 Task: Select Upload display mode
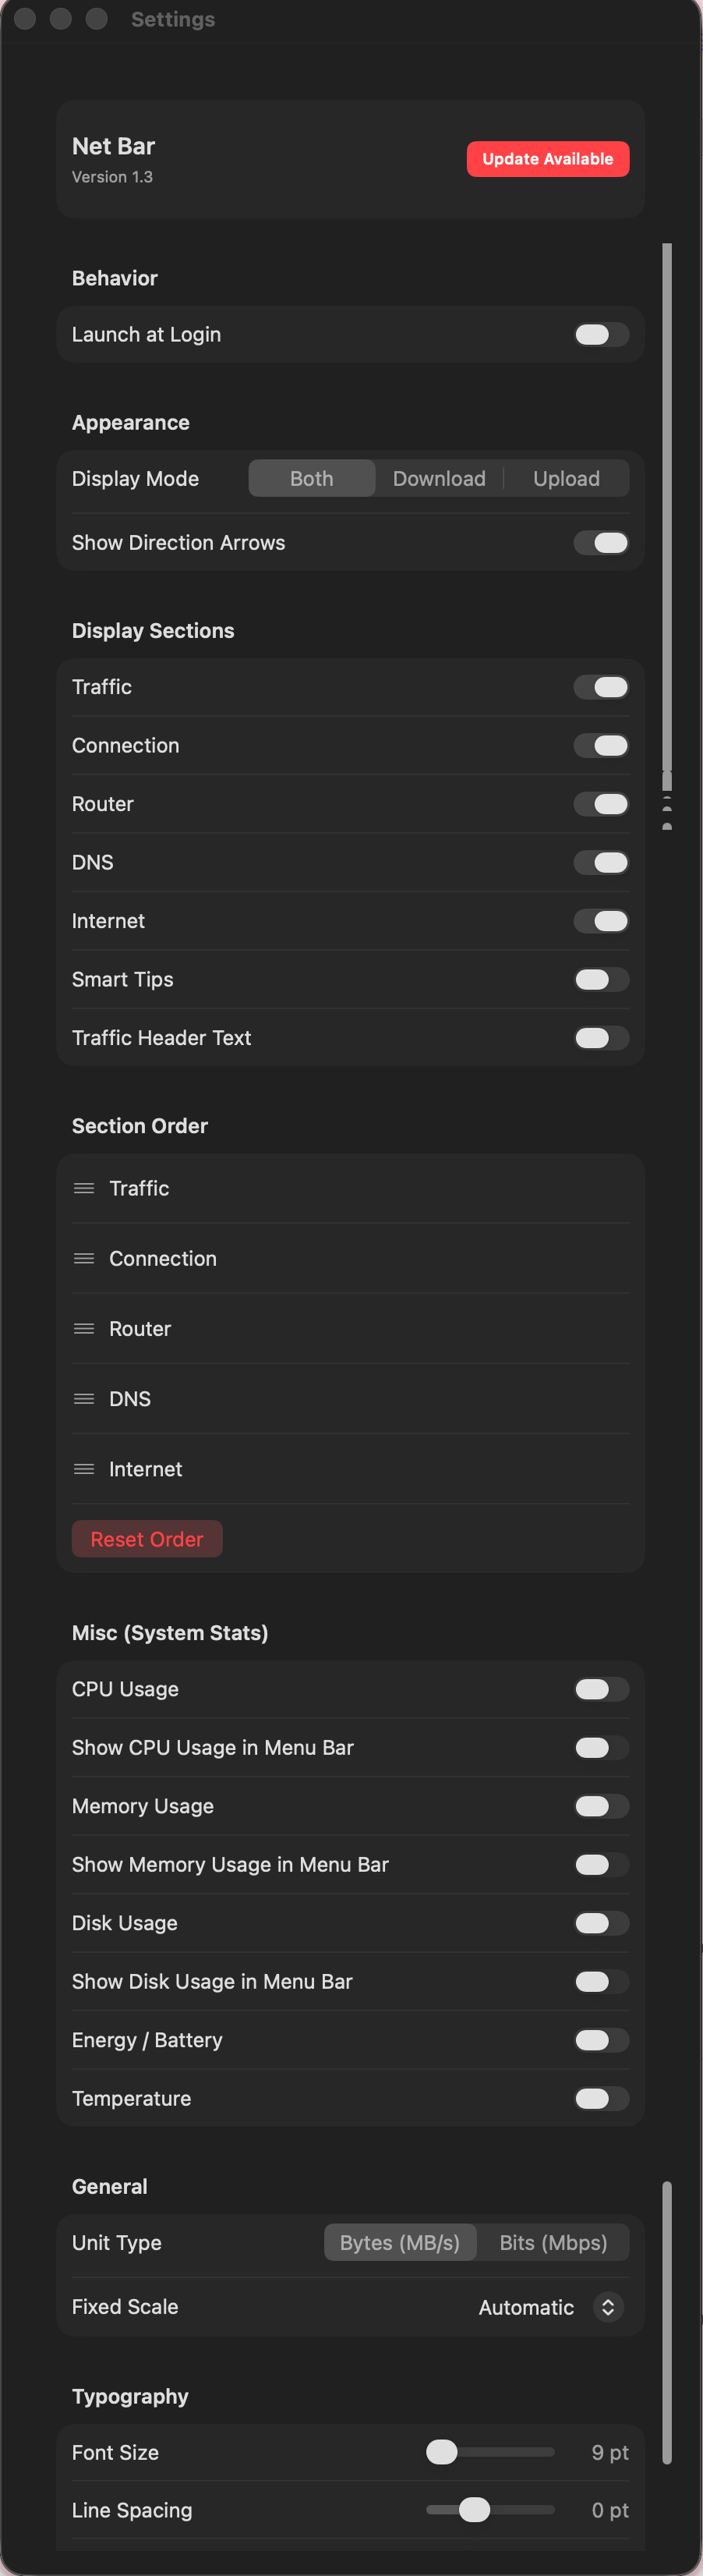pyautogui.click(x=566, y=478)
